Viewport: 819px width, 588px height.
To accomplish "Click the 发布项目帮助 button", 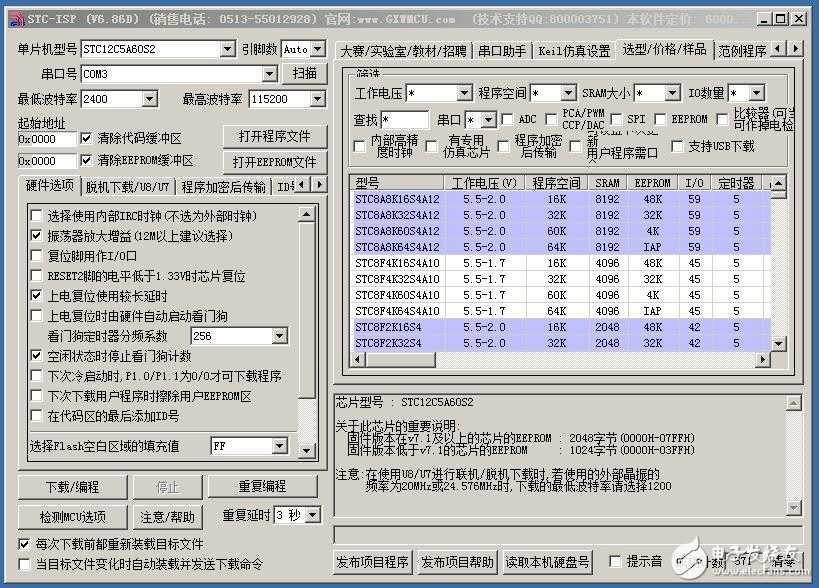I will 458,562.
